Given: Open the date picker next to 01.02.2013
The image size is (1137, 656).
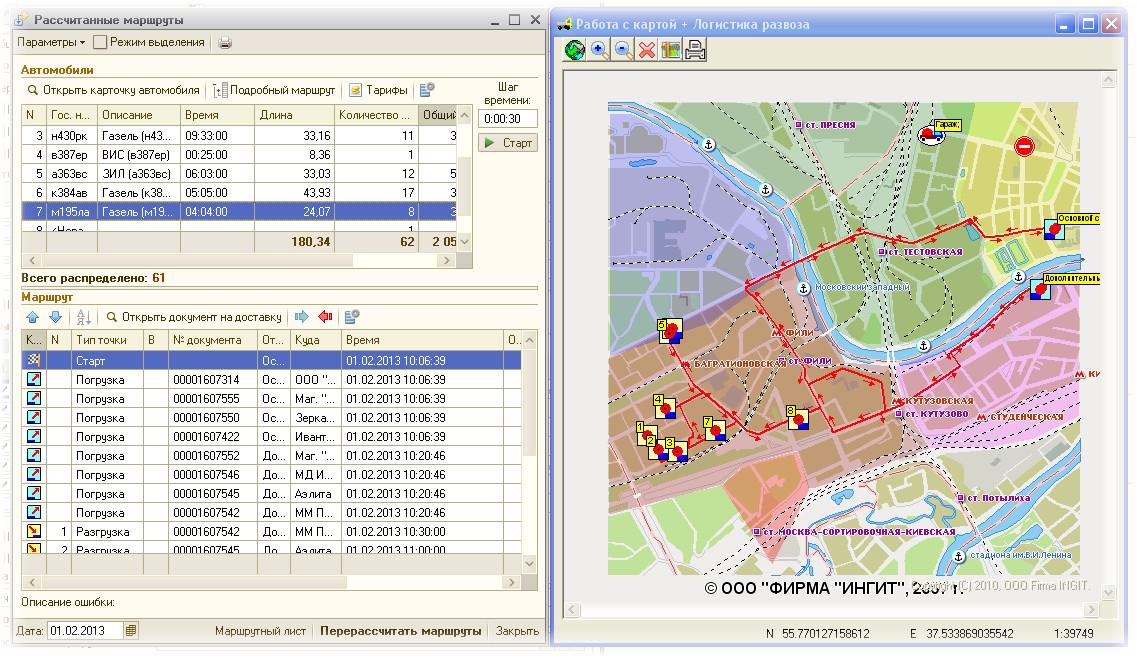Looking at the screenshot, I should (131, 631).
